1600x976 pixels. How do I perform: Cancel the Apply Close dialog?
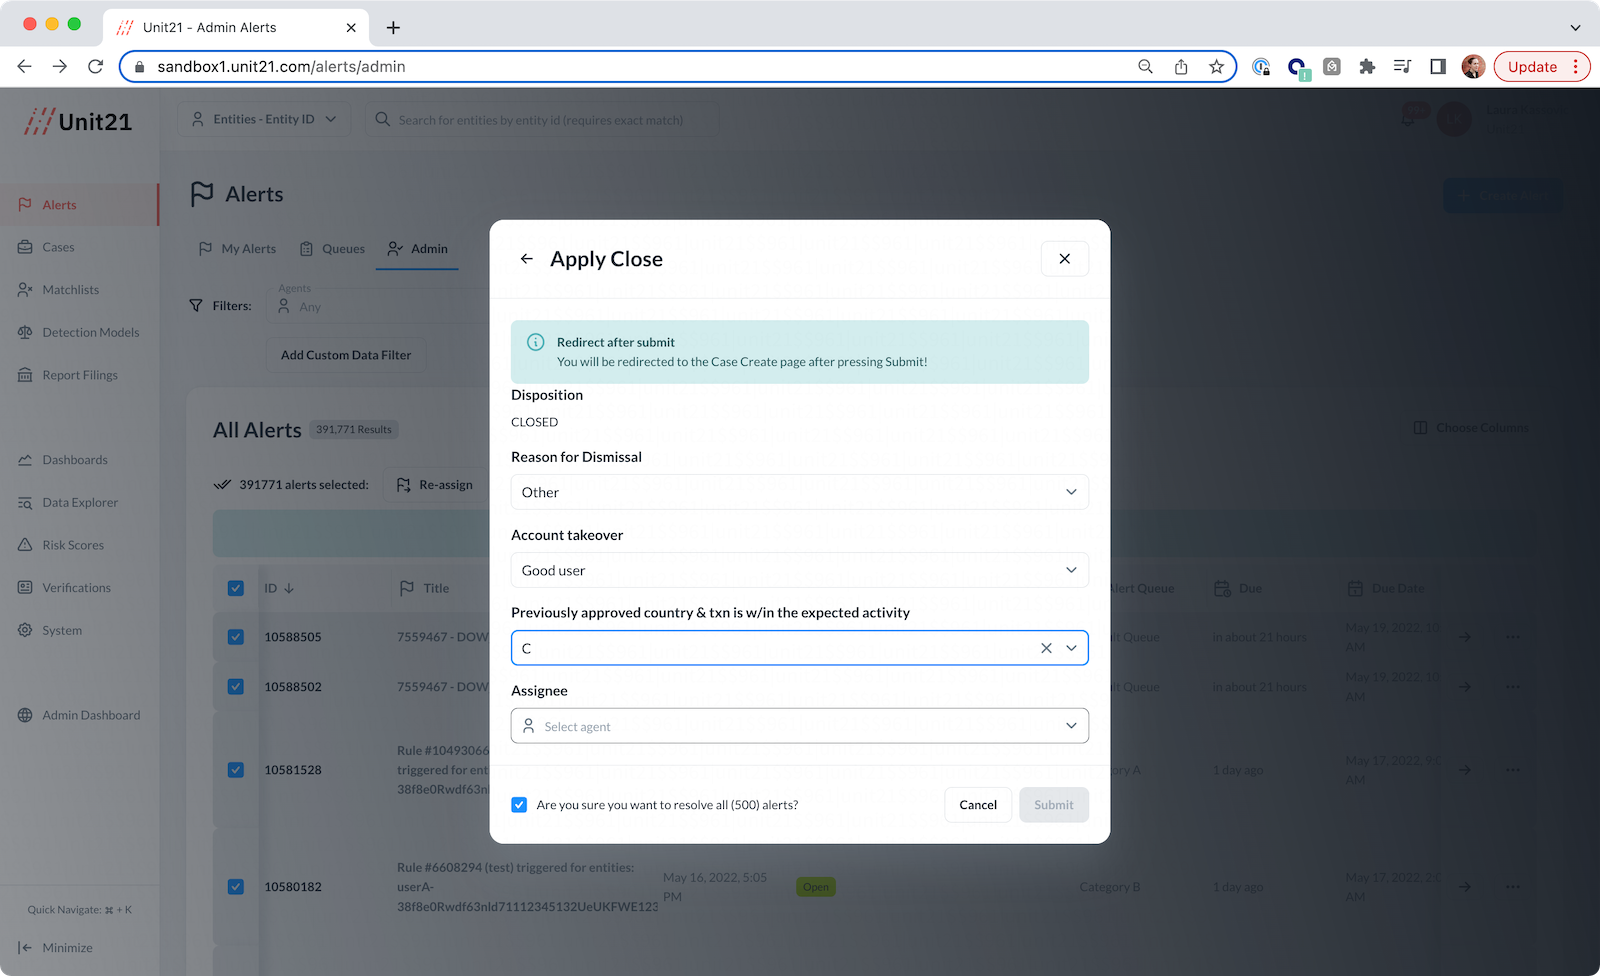978,805
